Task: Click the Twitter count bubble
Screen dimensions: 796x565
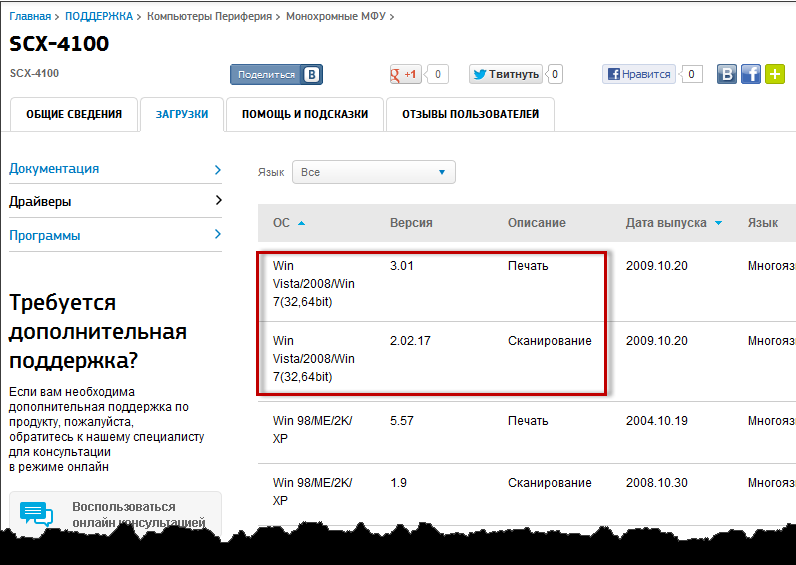Action: (x=555, y=74)
